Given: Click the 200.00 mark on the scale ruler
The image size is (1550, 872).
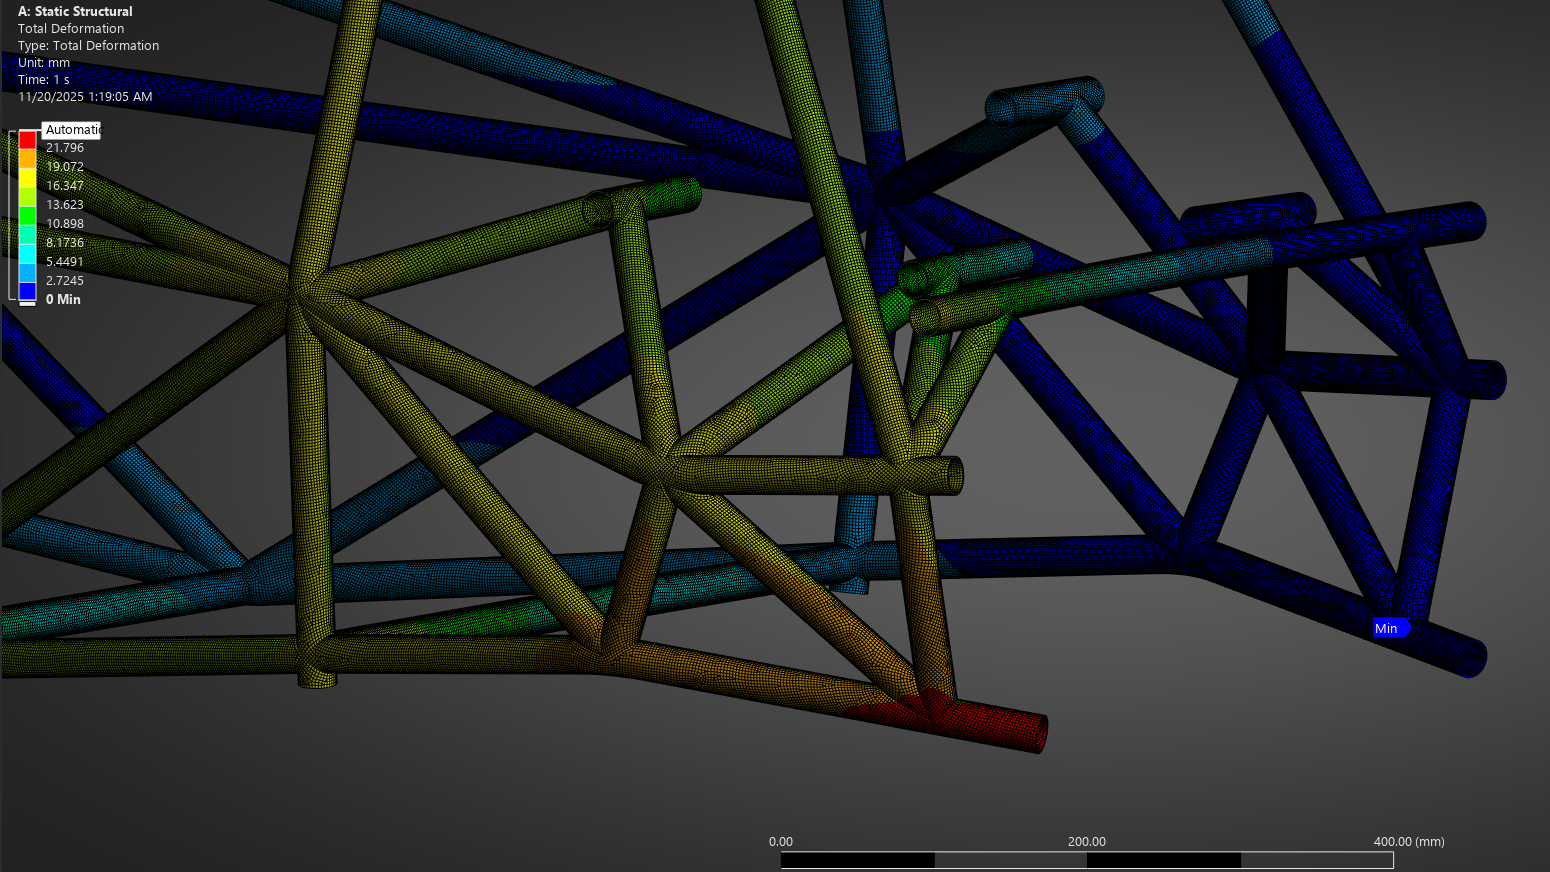Looking at the screenshot, I should [x=1087, y=842].
